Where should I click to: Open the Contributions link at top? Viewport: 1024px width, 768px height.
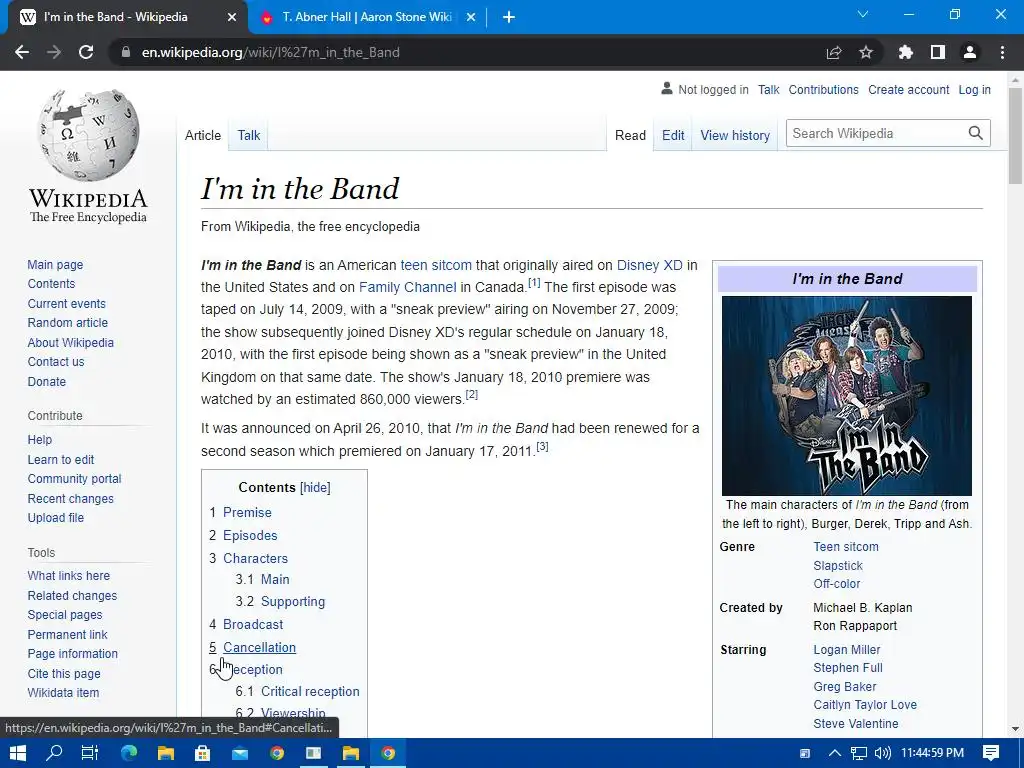[823, 89]
